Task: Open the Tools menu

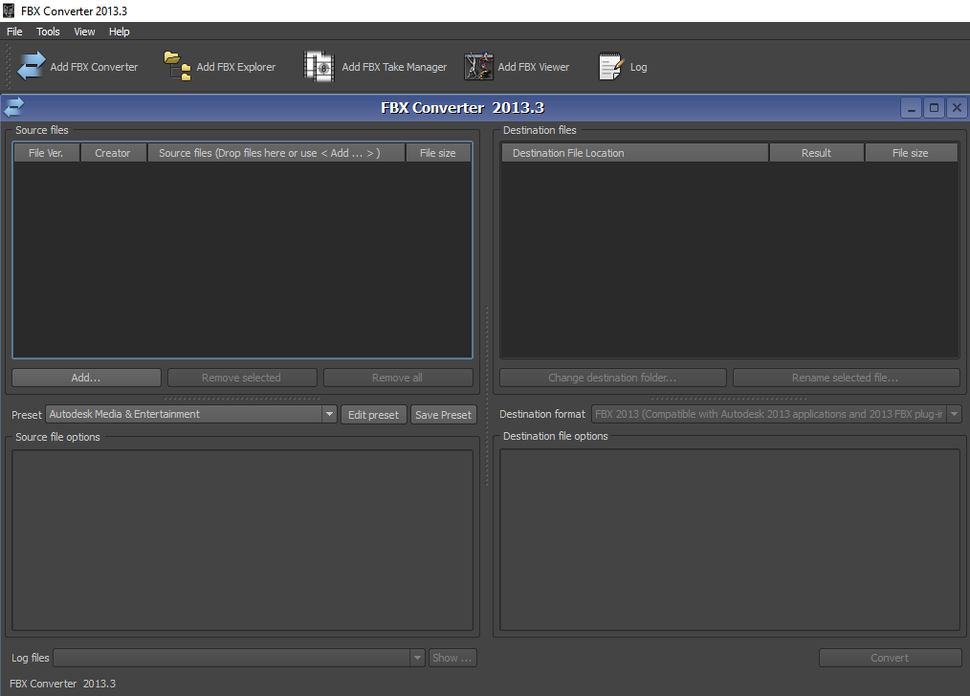Action: pyautogui.click(x=47, y=31)
